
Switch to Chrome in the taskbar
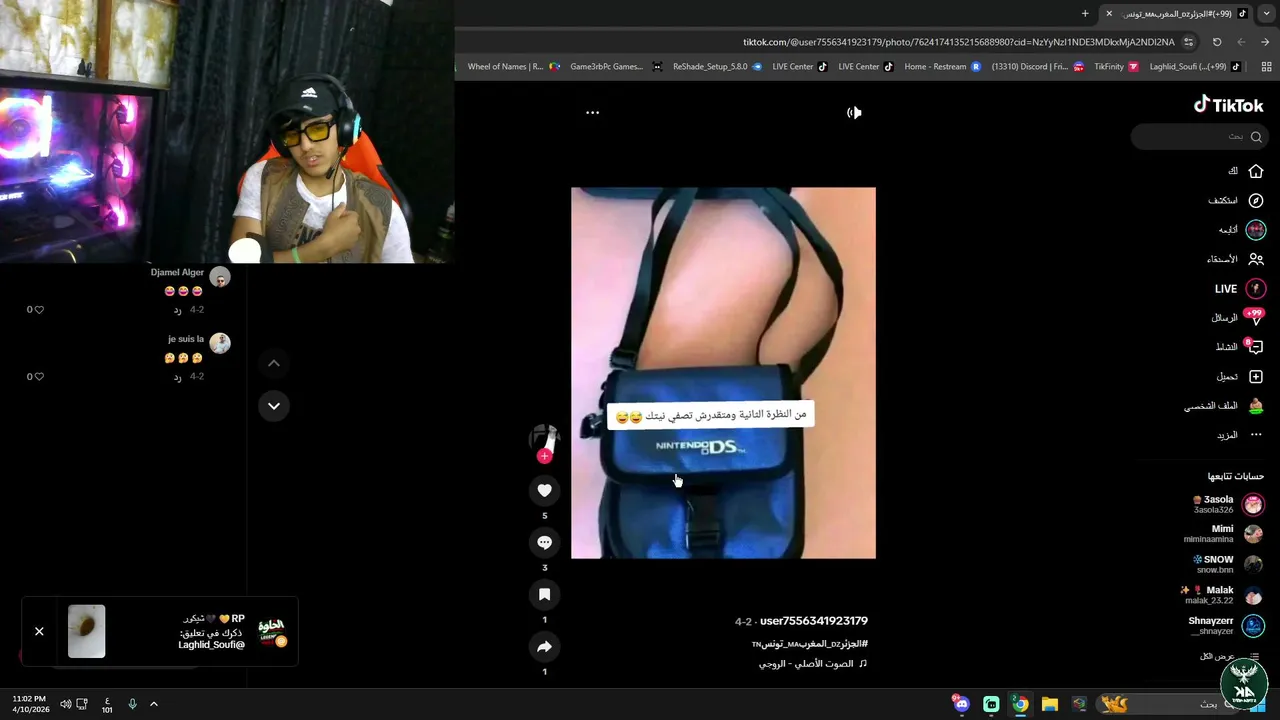tap(1020, 704)
